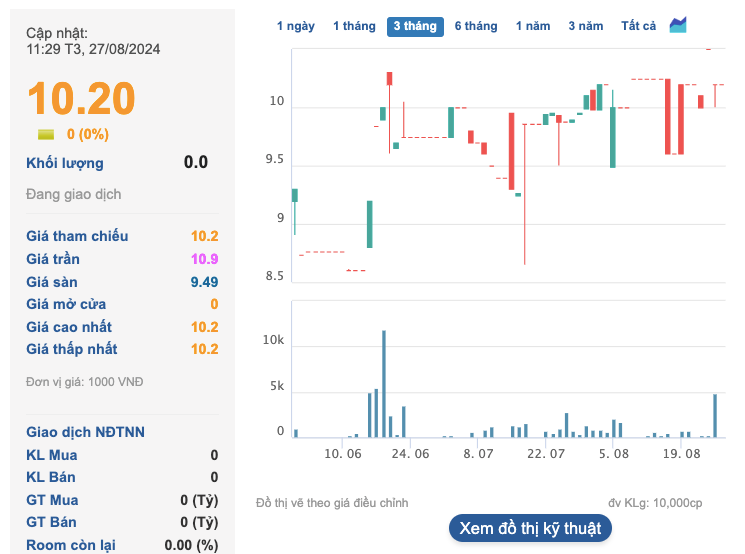This screenshot has height=554, width=745.
Task: Open Xem đồ thị kỹ thuật button
Action: [530, 528]
